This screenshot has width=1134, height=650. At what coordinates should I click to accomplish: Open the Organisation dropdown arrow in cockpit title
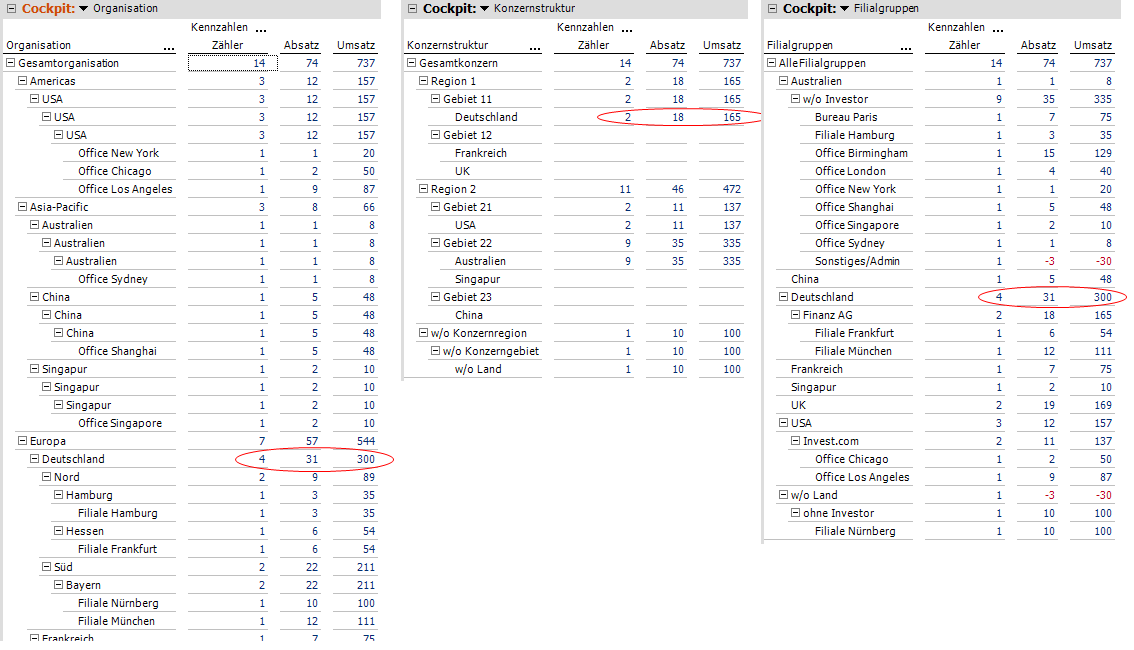[x=84, y=9]
